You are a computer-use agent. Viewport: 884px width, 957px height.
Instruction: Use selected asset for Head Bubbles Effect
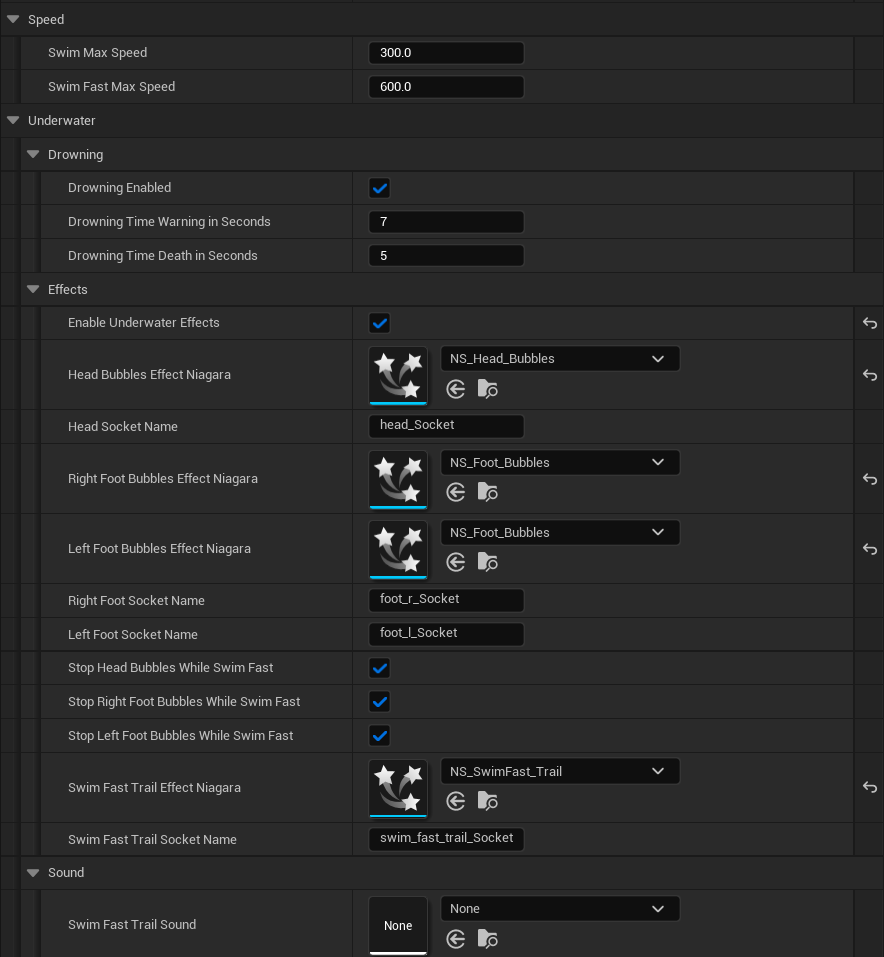pos(456,390)
